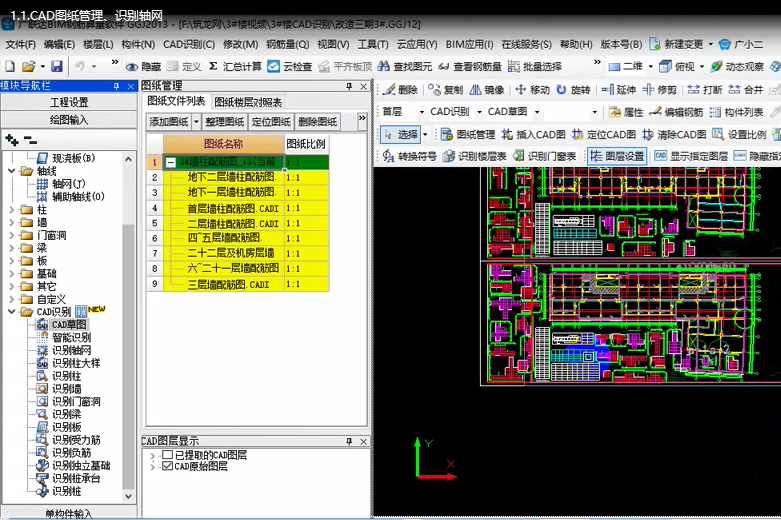Open the CAD识别(C) menu
This screenshot has width=781, height=520.
(188, 44)
